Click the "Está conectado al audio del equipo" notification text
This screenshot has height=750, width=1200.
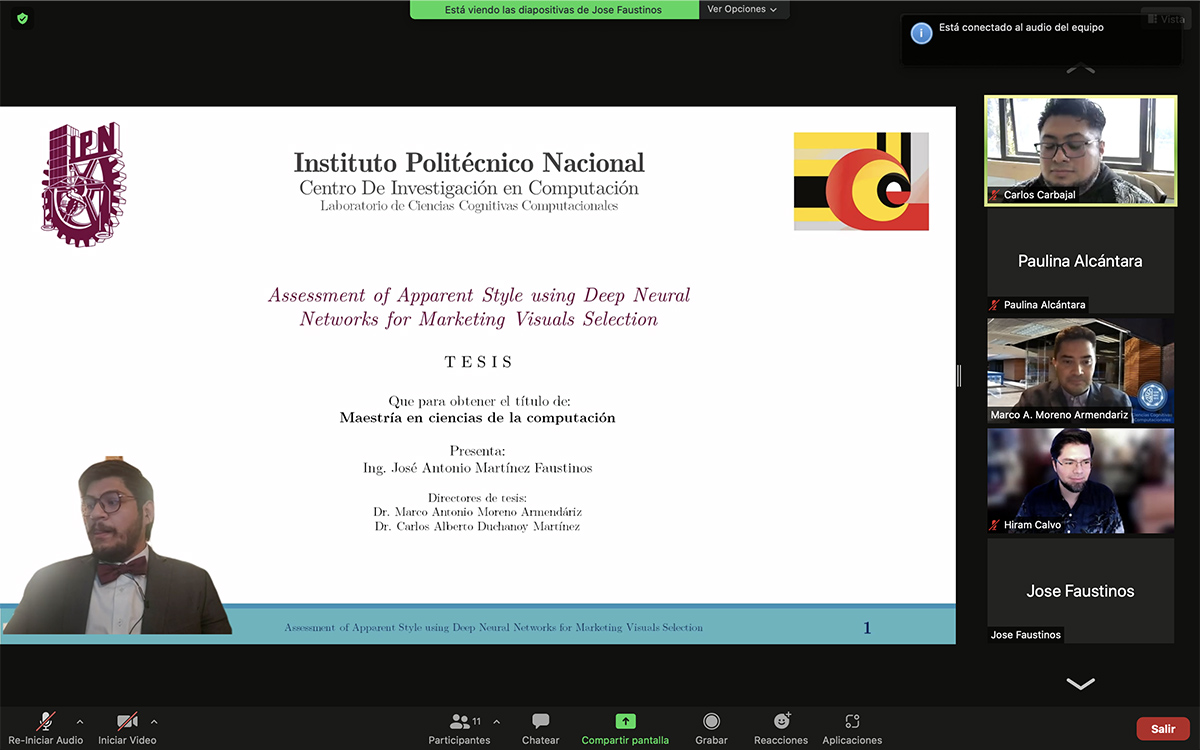click(1021, 28)
